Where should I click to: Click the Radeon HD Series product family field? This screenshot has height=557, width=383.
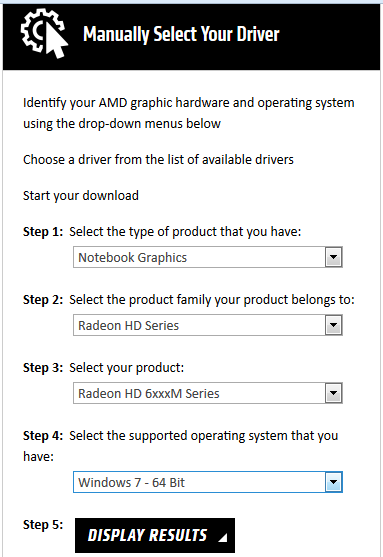208,325
